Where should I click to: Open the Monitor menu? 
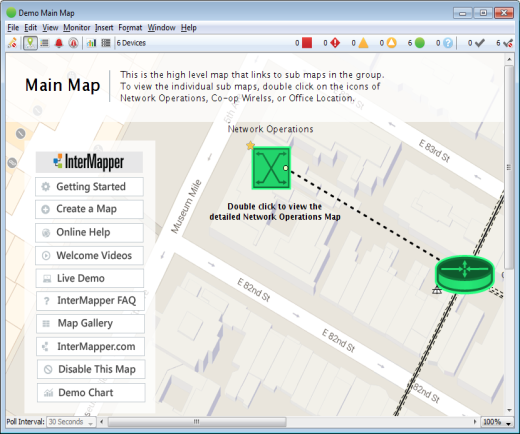coord(77,28)
